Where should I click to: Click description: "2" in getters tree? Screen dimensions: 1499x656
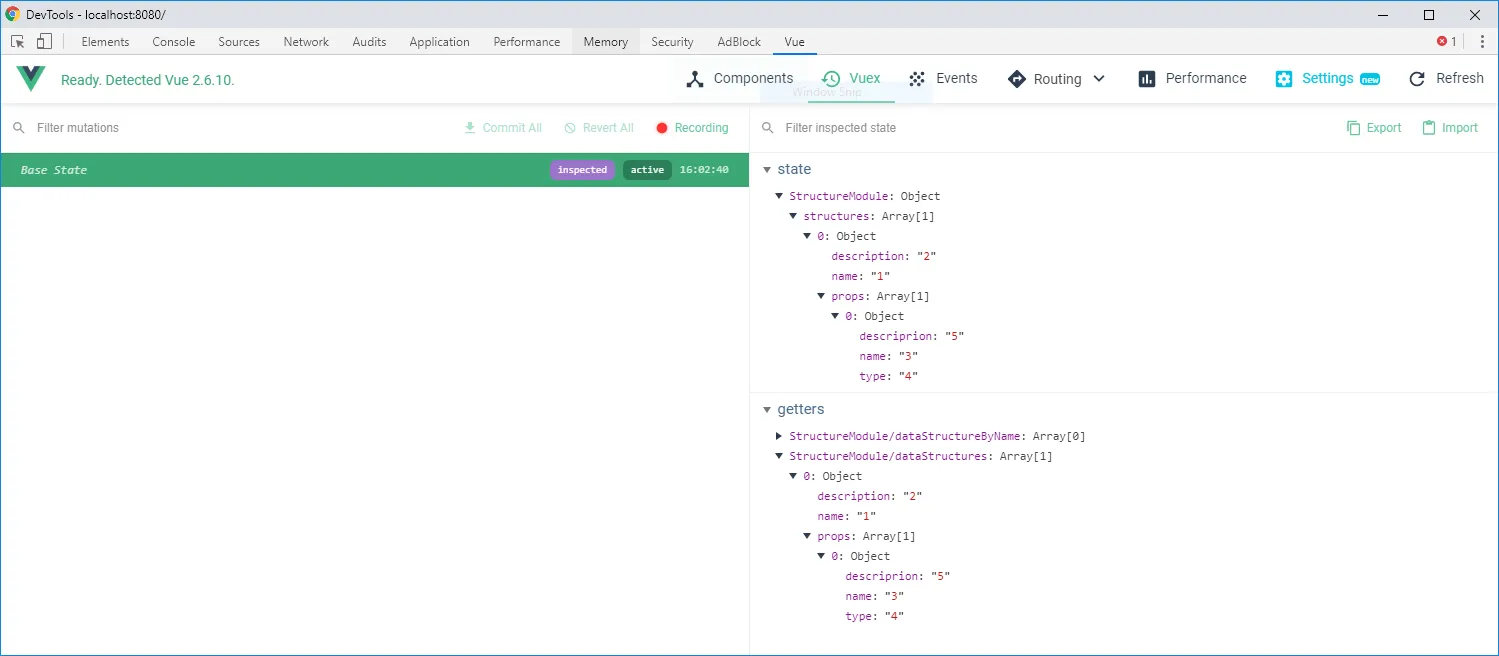click(x=870, y=496)
